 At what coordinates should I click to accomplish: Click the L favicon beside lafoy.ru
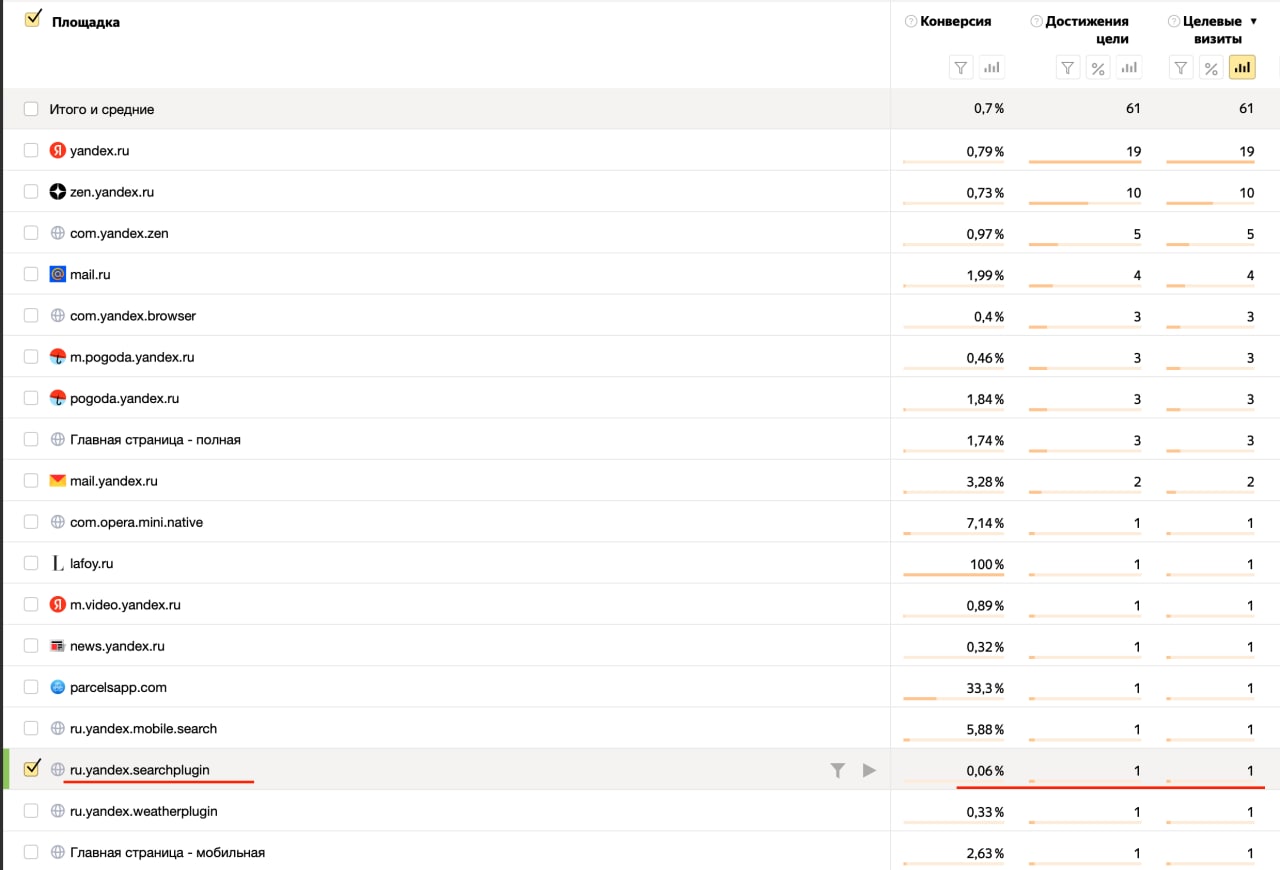tap(58, 563)
